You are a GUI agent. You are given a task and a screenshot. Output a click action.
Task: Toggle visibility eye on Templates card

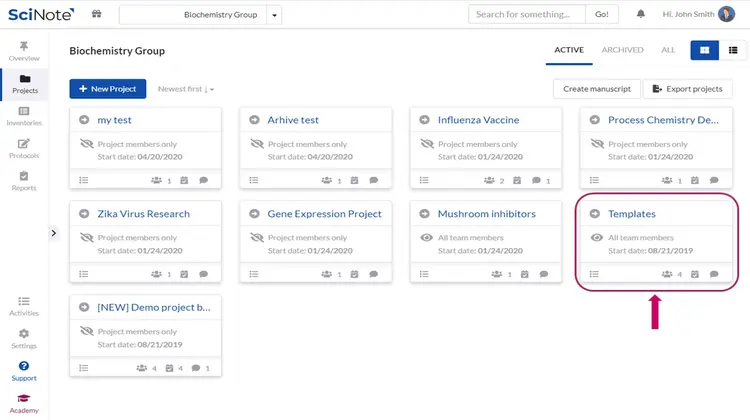point(596,237)
